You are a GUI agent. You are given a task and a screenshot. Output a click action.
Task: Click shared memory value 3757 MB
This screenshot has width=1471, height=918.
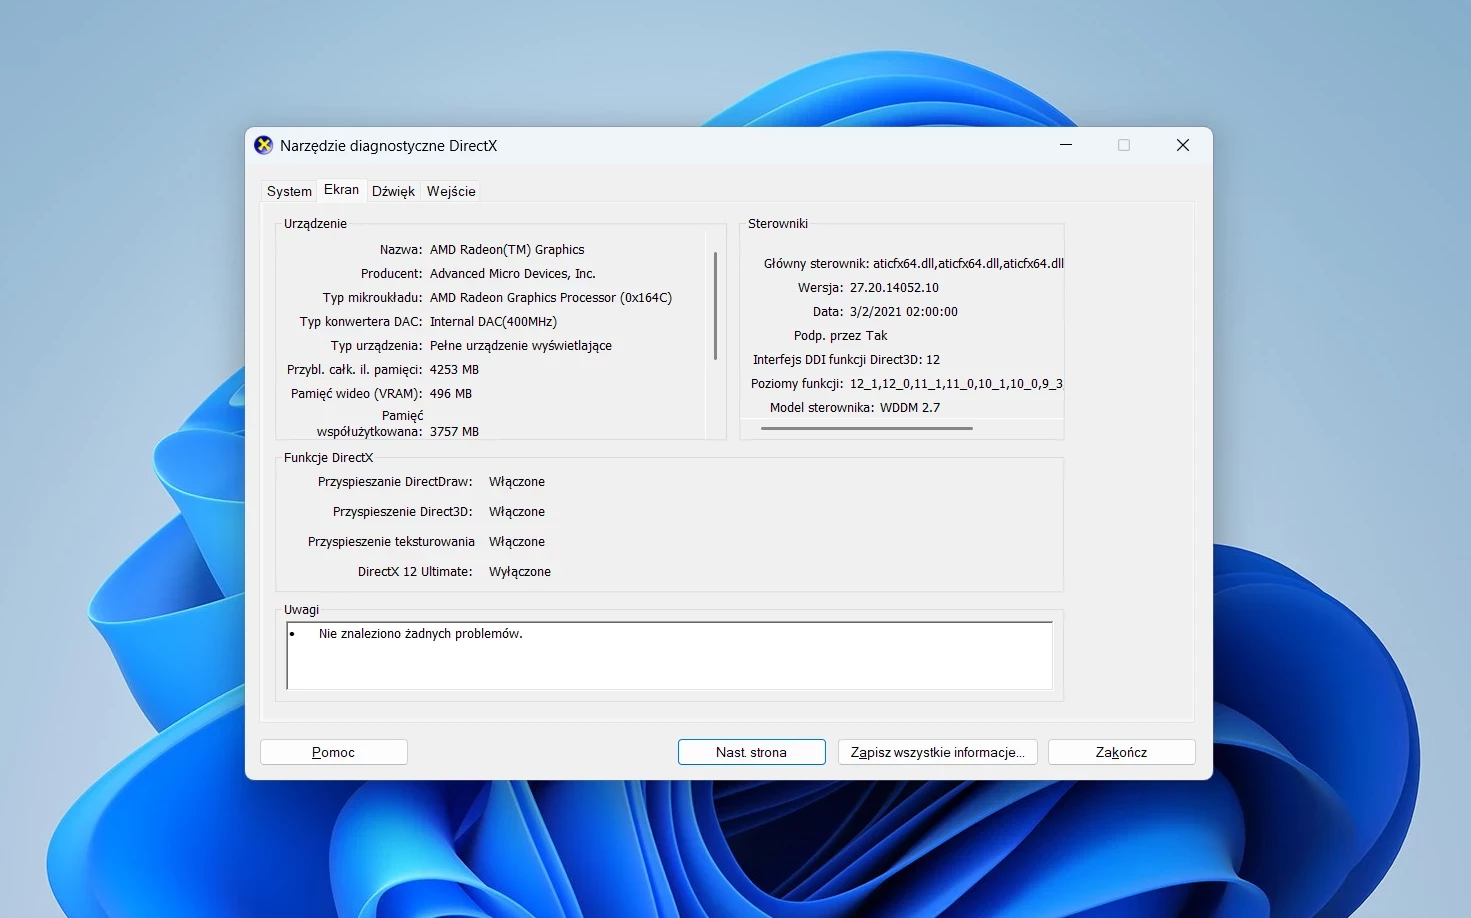[454, 432]
